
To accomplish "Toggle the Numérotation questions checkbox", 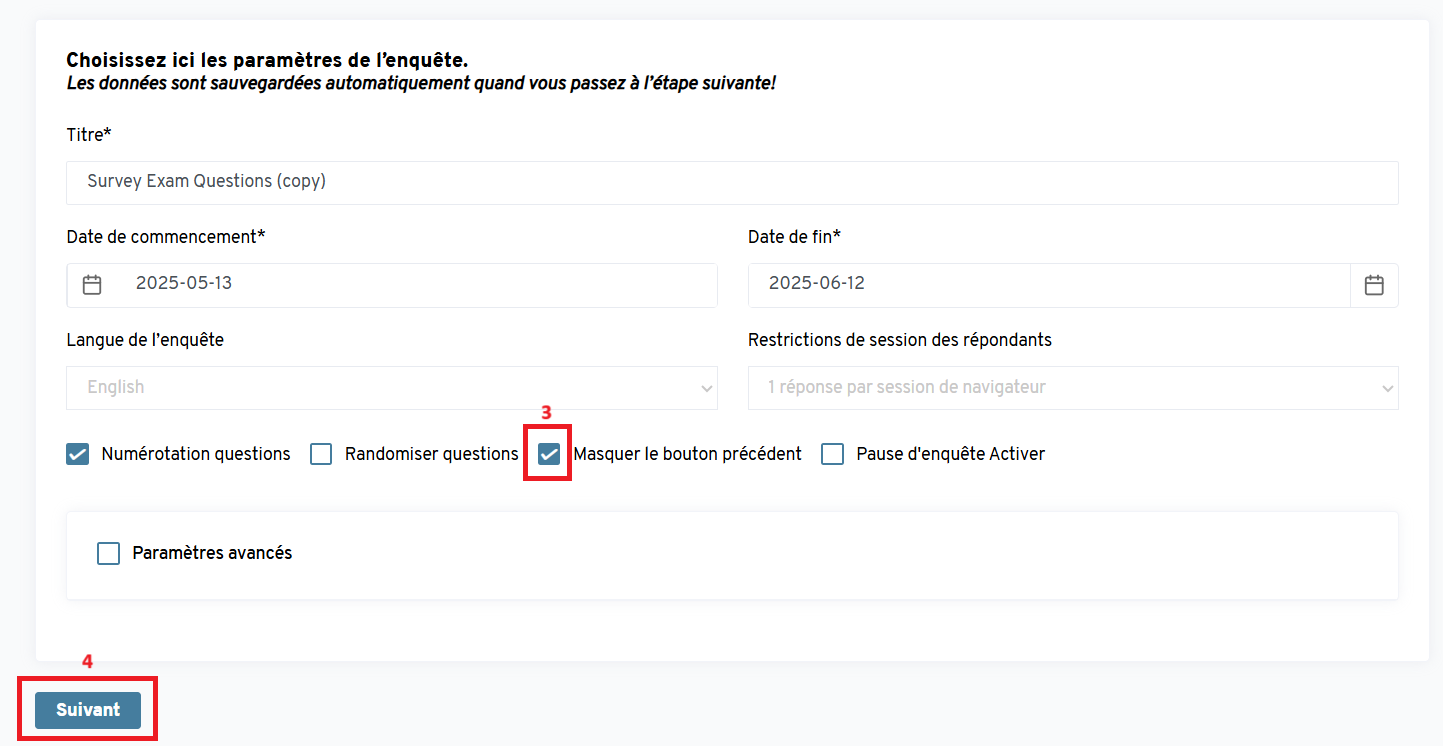I will (x=78, y=454).
